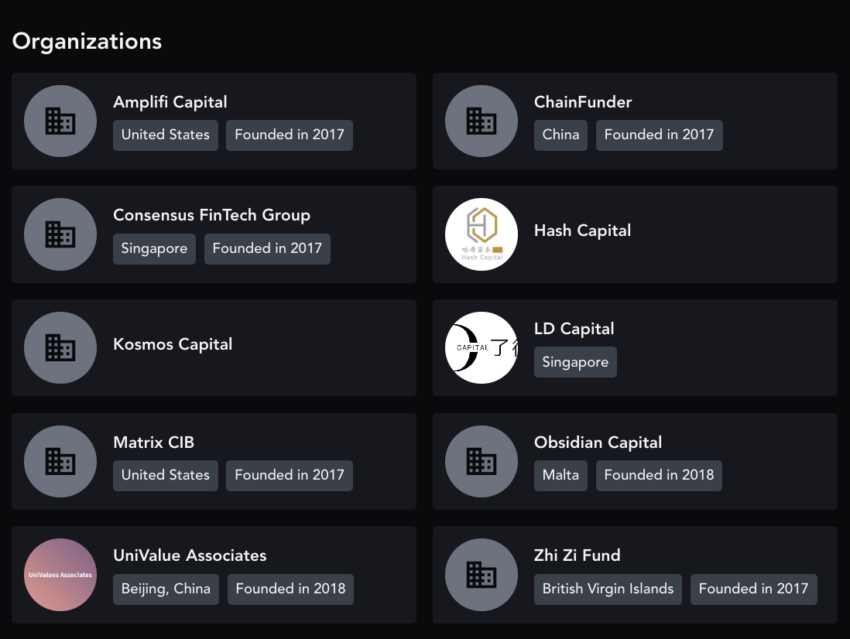Click the UniValue Associates logo
This screenshot has height=639, width=850.
[x=60, y=575]
